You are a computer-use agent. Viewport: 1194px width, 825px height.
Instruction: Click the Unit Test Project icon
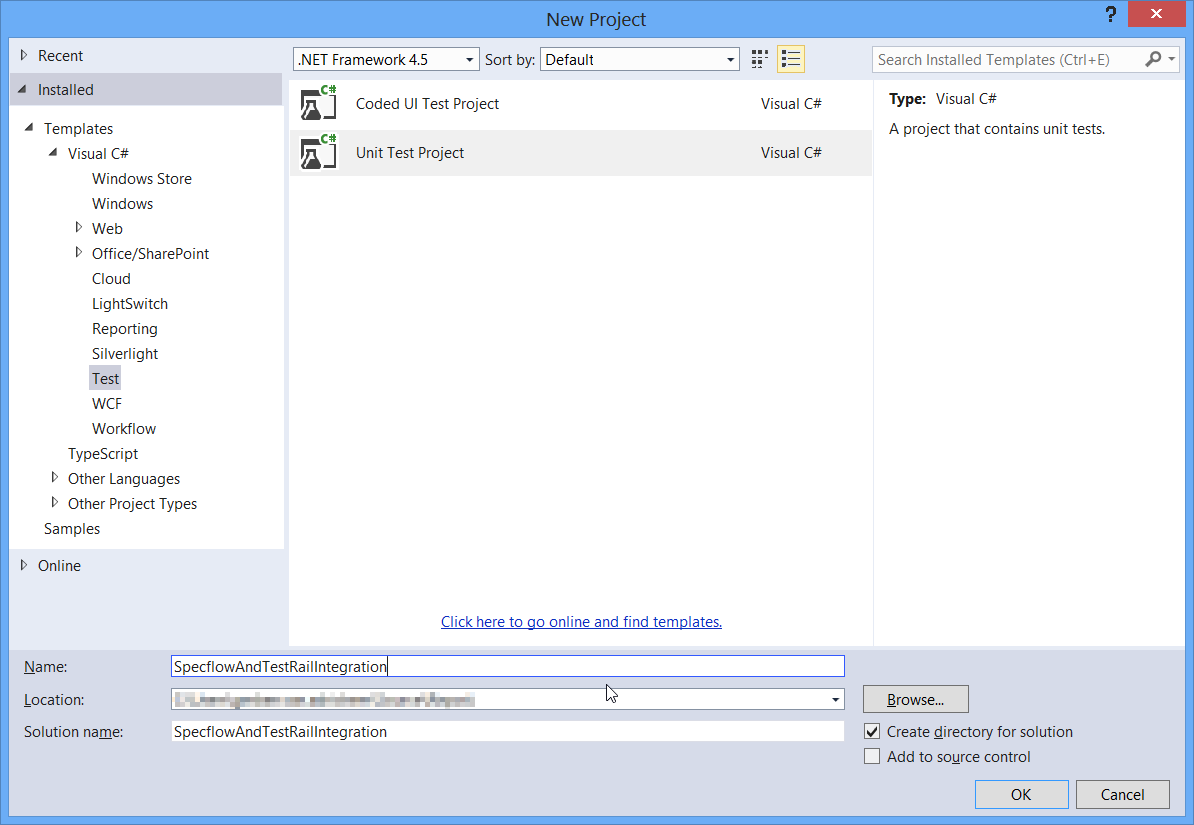tap(319, 153)
